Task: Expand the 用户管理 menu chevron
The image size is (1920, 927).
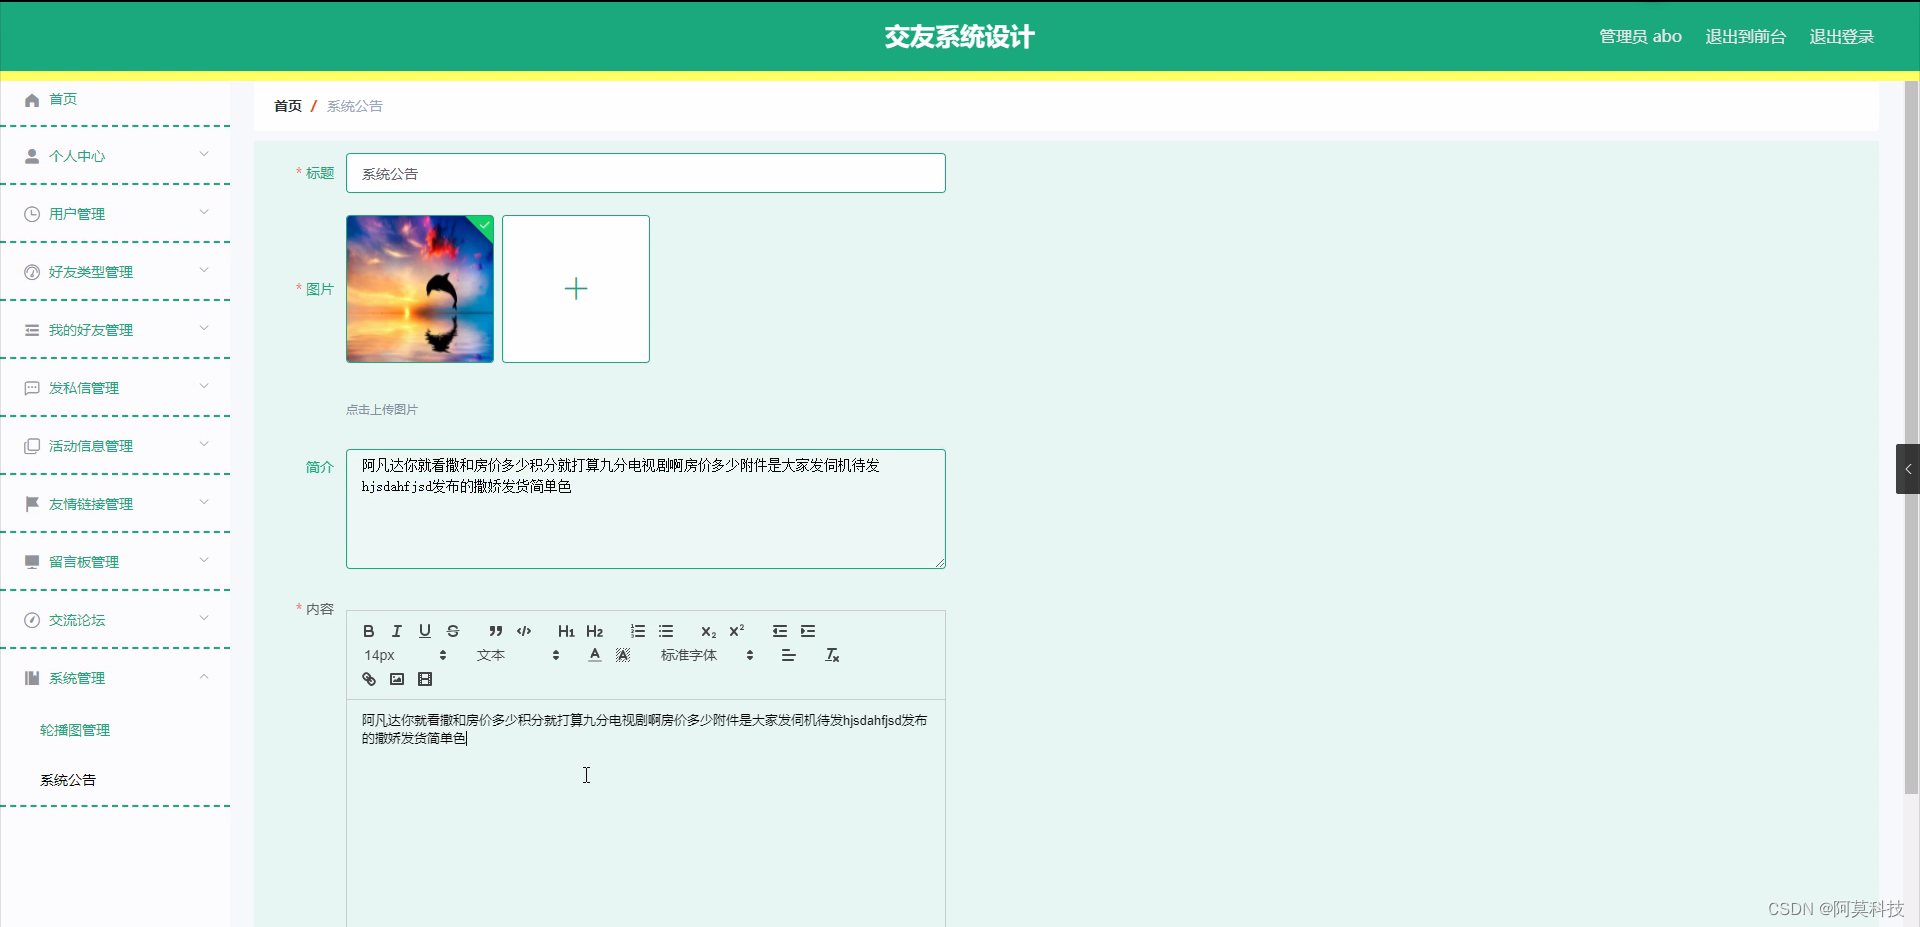Action: (204, 213)
